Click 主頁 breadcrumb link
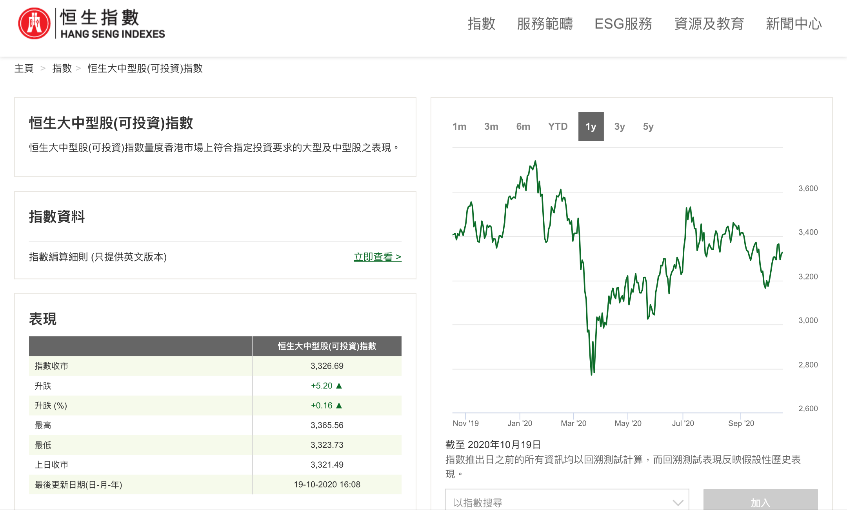848x511 pixels. coord(24,68)
